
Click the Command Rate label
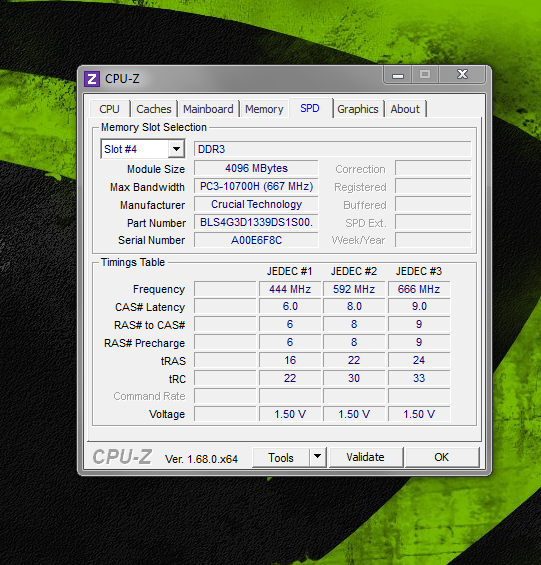[x=149, y=396]
